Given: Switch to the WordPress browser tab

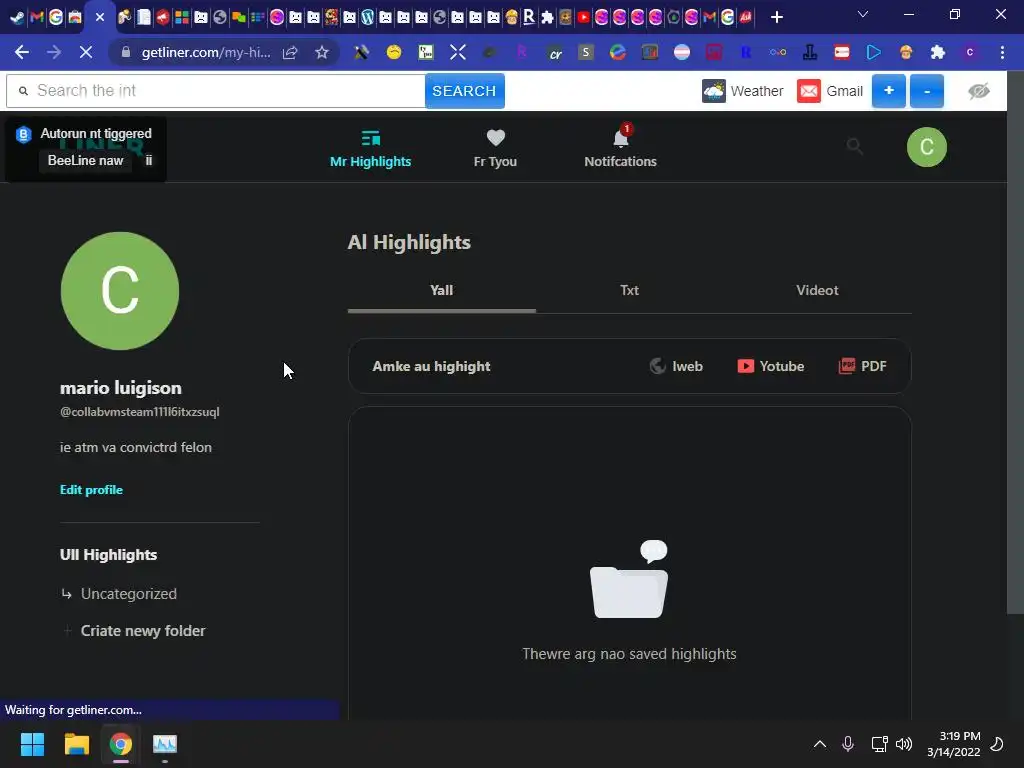Looking at the screenshot, I should coord(368,17).
